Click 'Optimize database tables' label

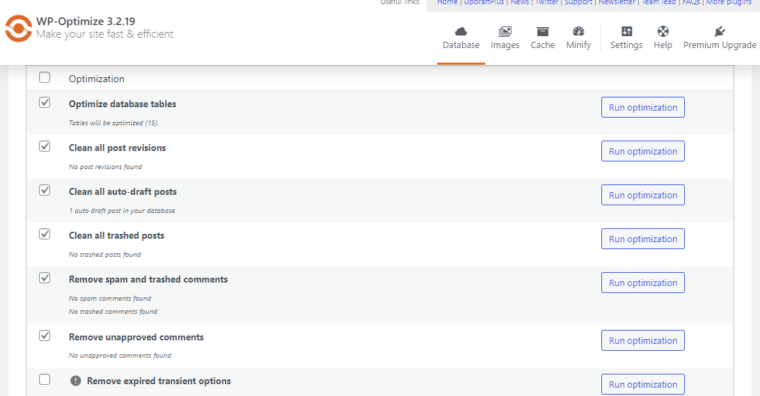(122, 104)
